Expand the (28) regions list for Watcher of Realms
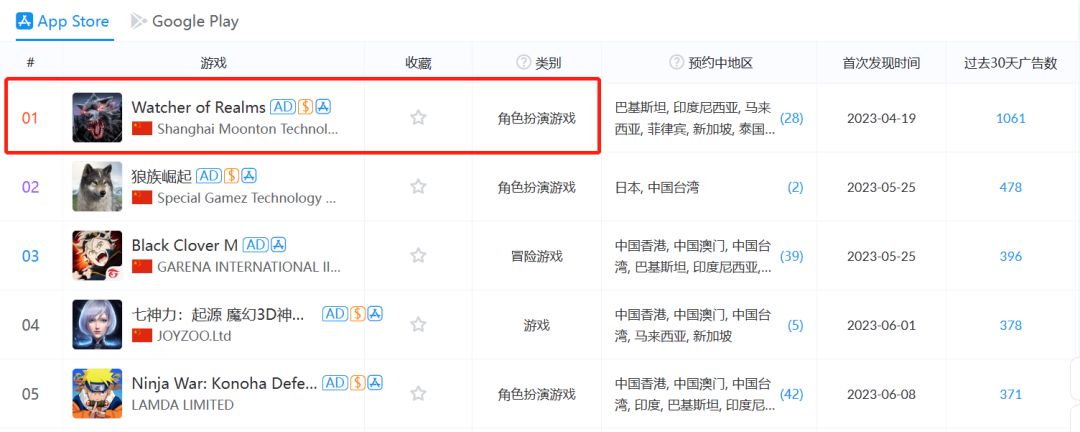 coord(791,119)
